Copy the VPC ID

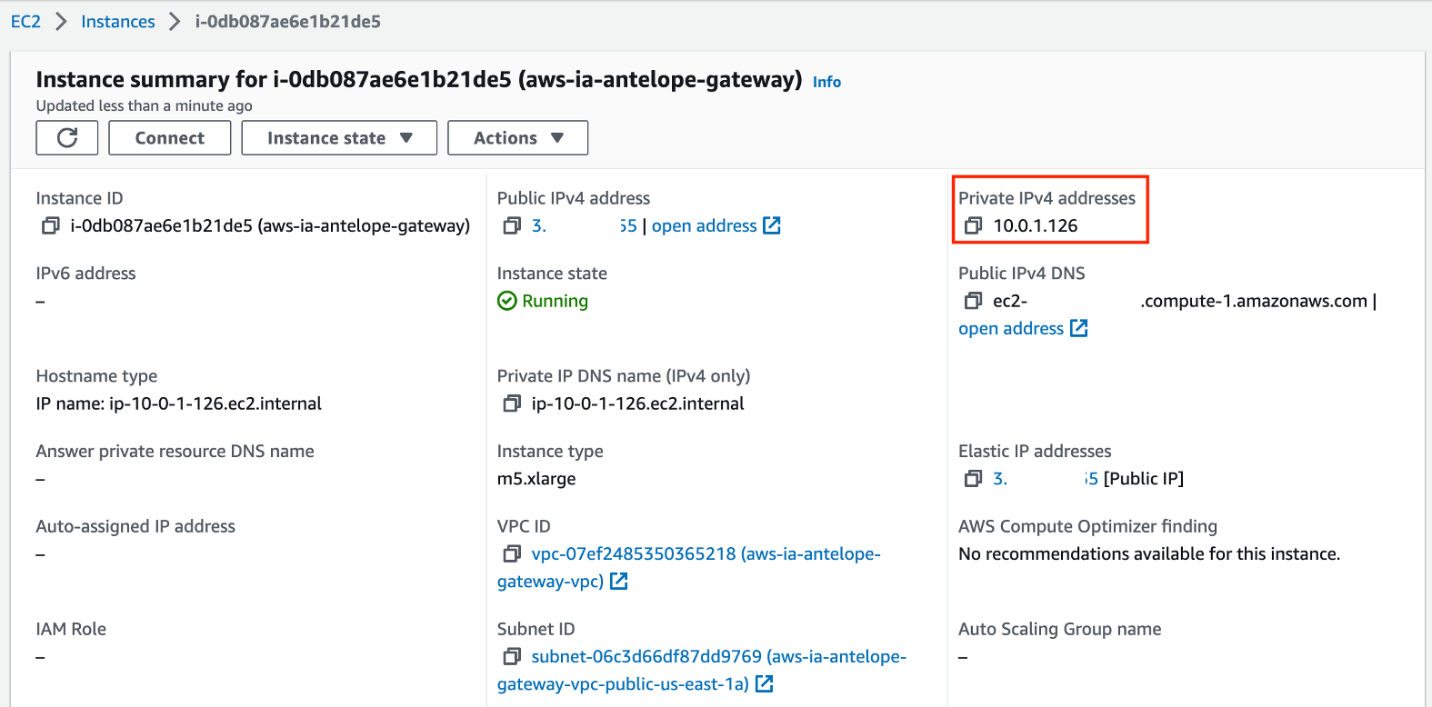[511, 553]
